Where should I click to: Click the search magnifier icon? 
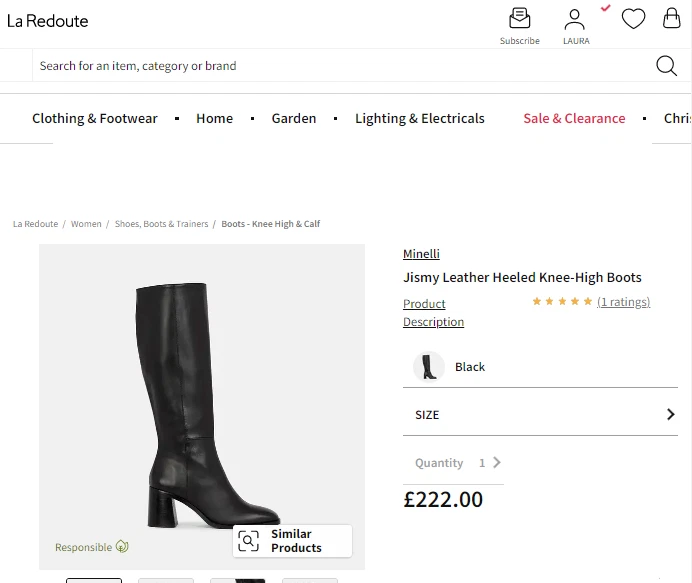click(x=666, y=66)
